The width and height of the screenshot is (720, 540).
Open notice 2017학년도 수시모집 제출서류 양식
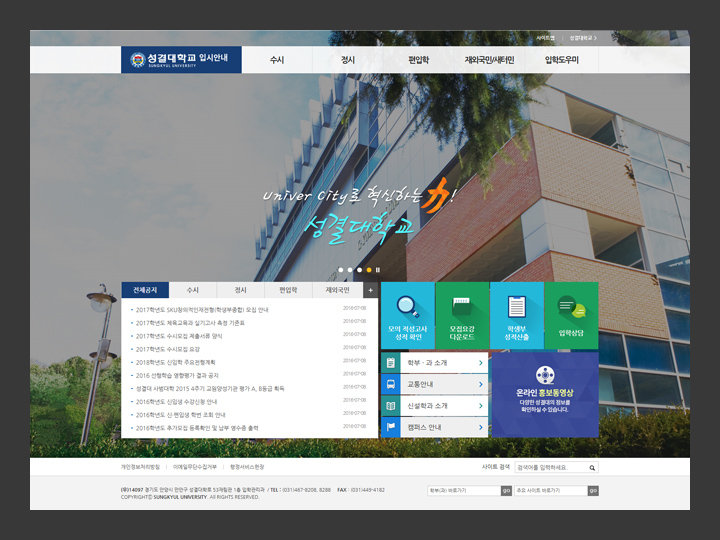(x=179, y=336)
